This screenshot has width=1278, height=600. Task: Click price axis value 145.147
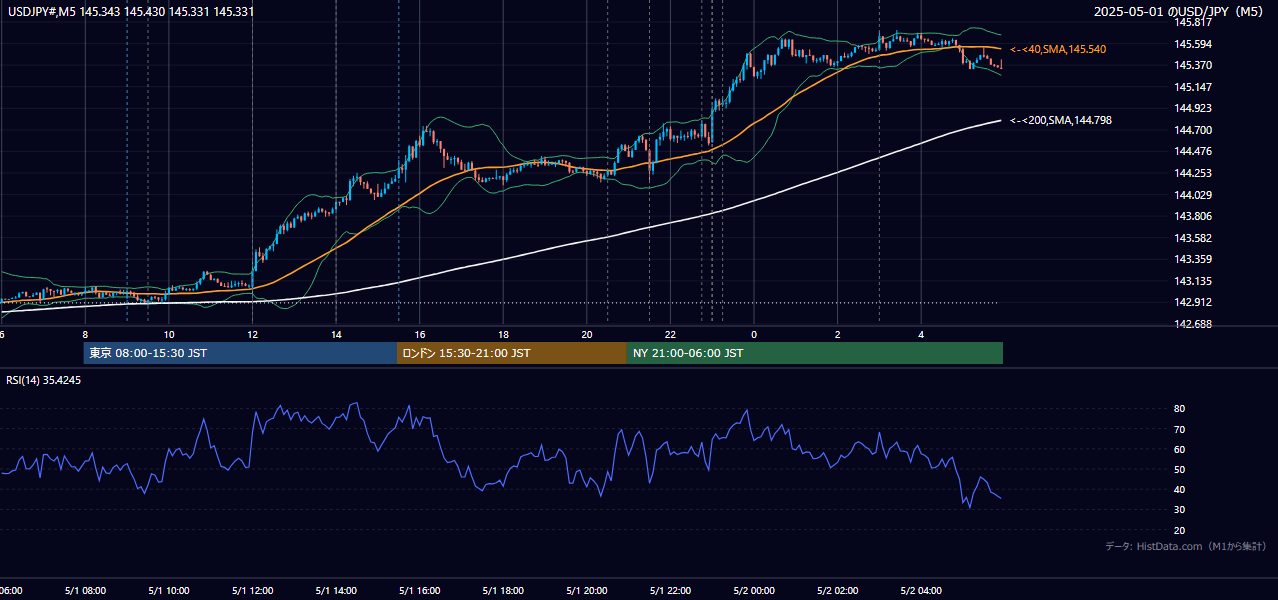[x=1192, y=87]
